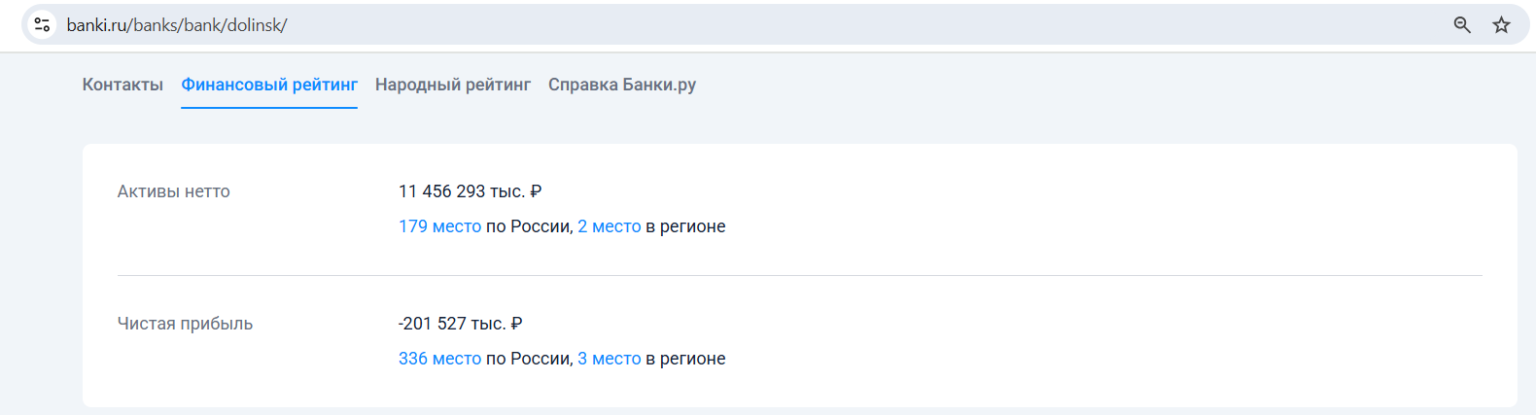Viewport: 1536px width, 415px height.
Task: Click the site information icon in address bar
Action: (x=42, y=25)
